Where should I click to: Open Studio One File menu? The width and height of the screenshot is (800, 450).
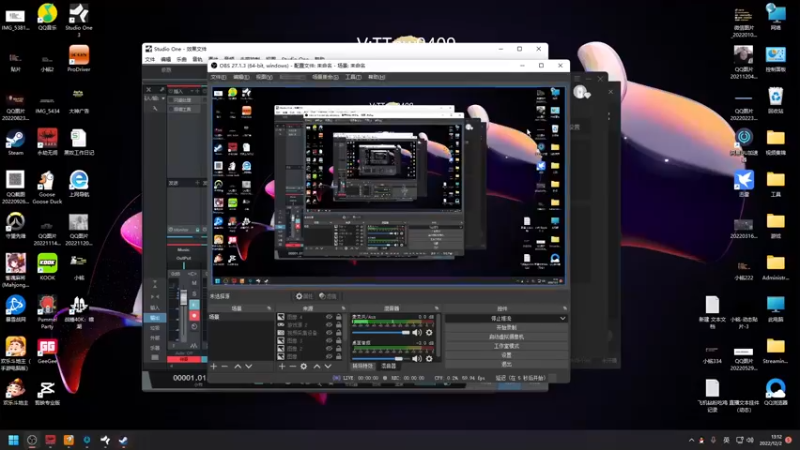[150, 60]
